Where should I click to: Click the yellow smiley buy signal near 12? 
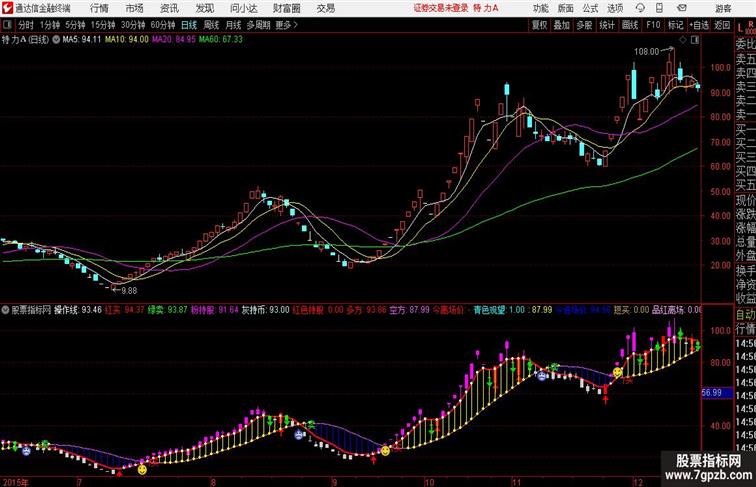618,372
